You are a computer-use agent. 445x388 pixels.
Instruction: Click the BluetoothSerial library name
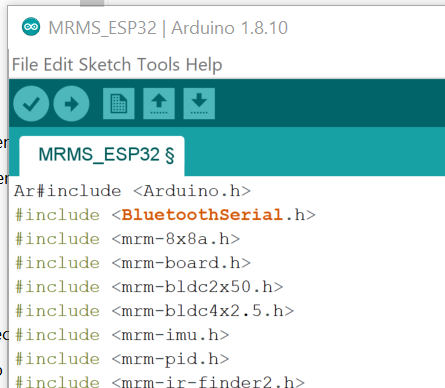[202, 215]
